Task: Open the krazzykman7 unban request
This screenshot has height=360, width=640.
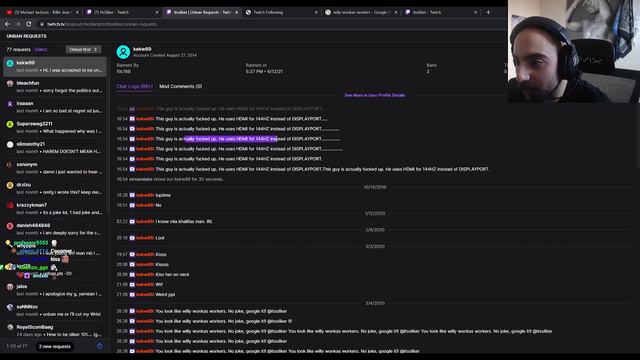Action: coord(55,209)
